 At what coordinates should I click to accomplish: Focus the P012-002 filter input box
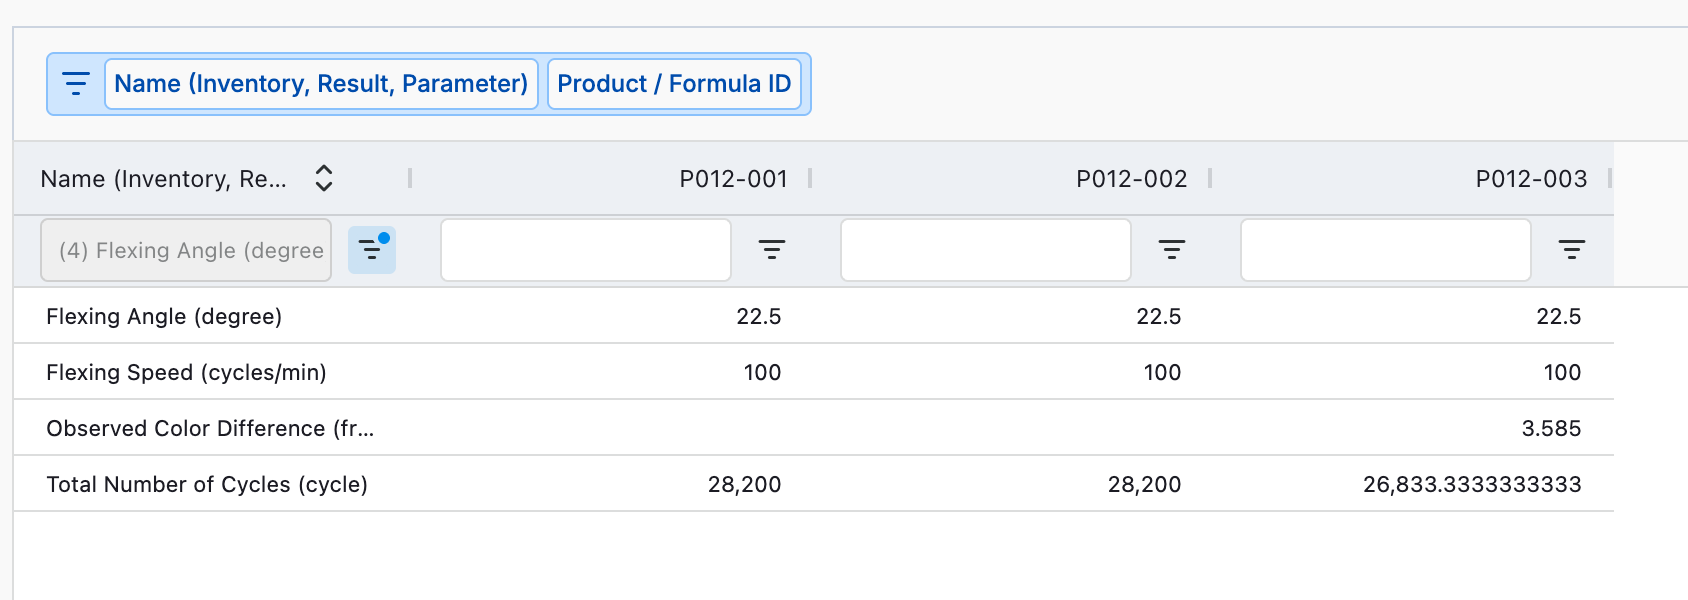(986, 250)
